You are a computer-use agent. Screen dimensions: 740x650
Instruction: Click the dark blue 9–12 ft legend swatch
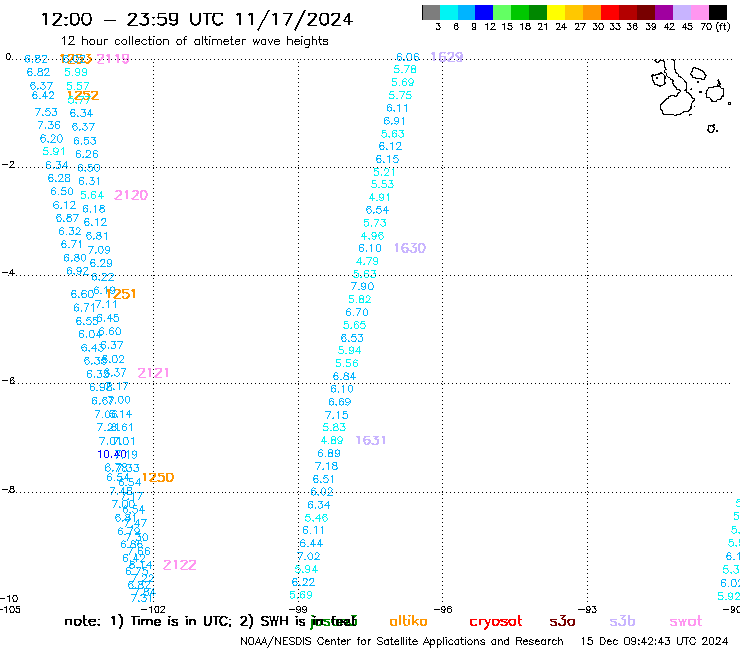click(x=484, y=12)
